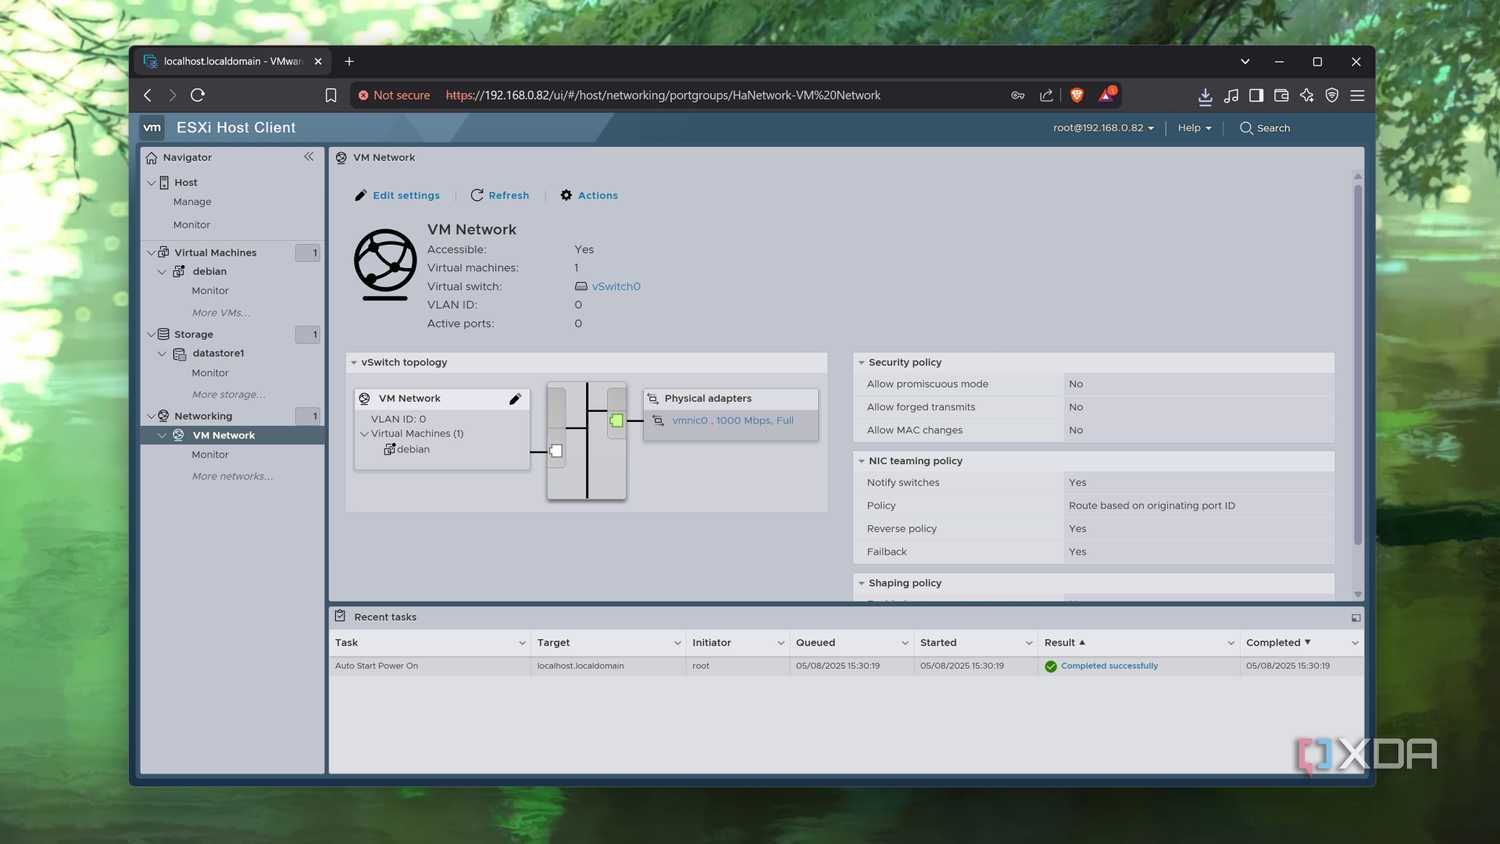Open the vmnic0, 1000 Mbps, Full link
The height and width of the screenshot is (844, 1500).
[x=733, y=421]
